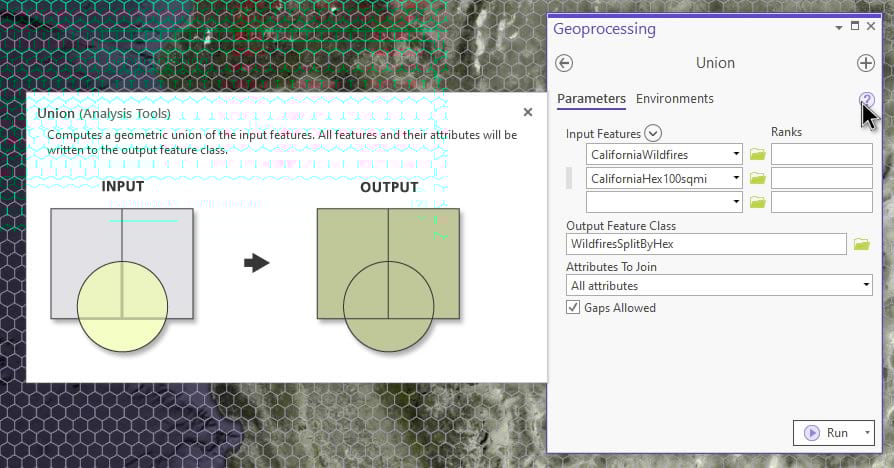The image size is (894, 468).
Task: Open the CaliforniaHex100sqmi layer dropdown
Action: 736,178
